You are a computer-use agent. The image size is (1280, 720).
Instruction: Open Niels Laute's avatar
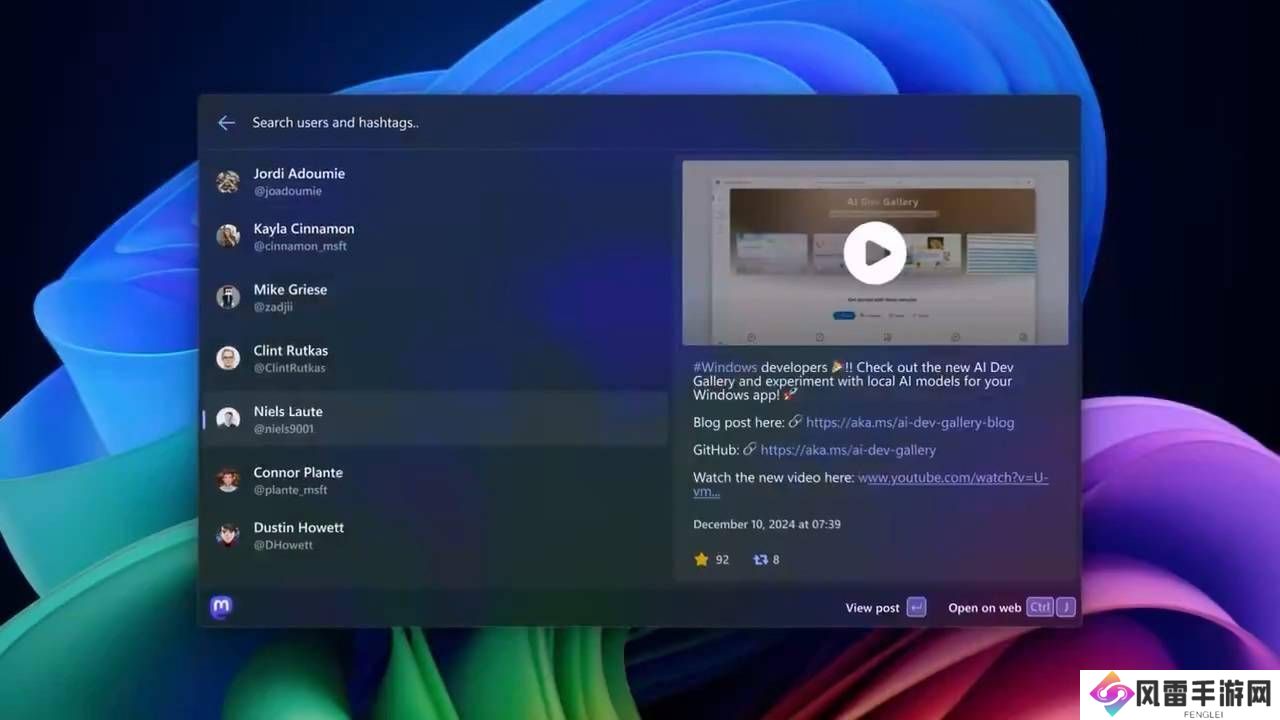(x=228, y=419)
